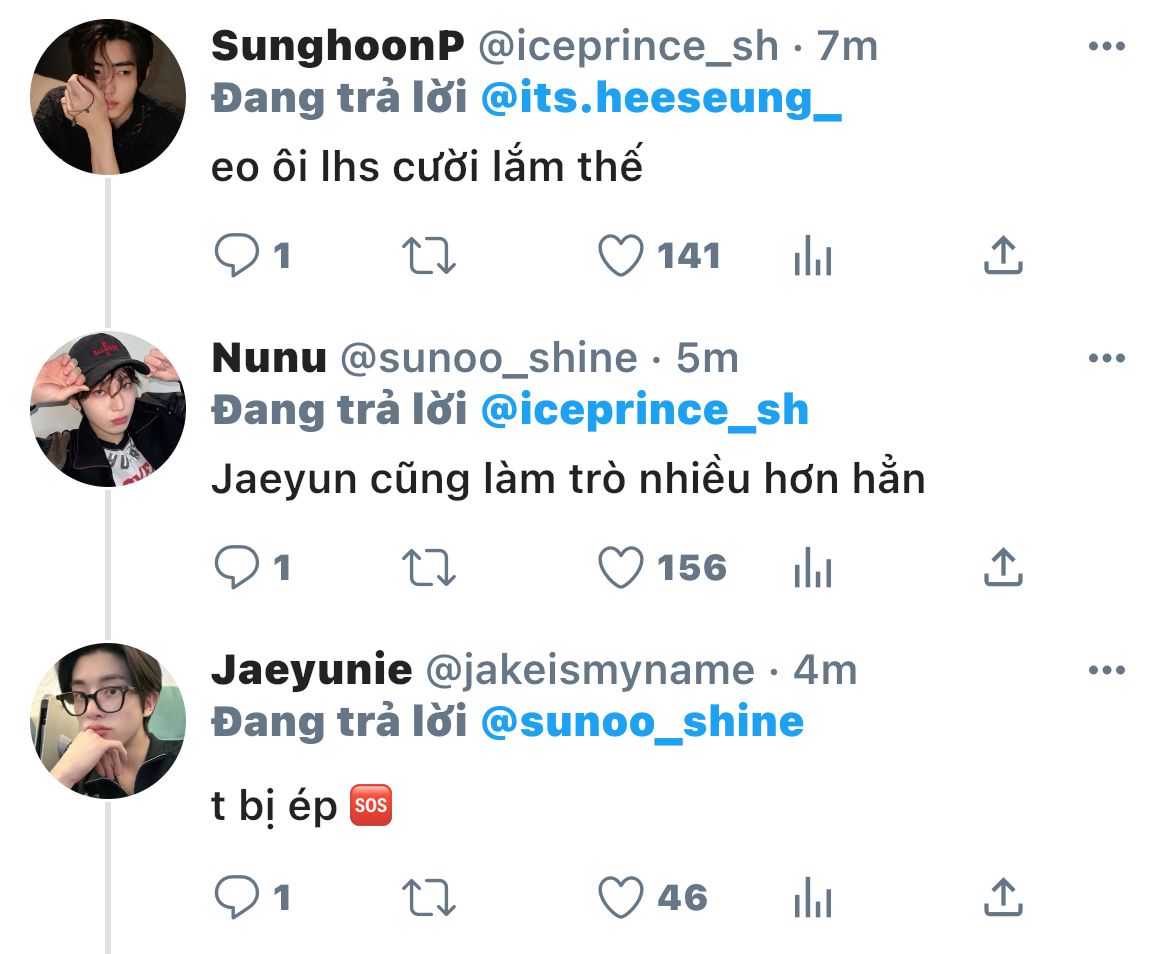Viewport: 1170px width, 954px height.
Task: View analytics for Jaeyunie's tweet
Action: pyautogui.click(x=812, y=899)
